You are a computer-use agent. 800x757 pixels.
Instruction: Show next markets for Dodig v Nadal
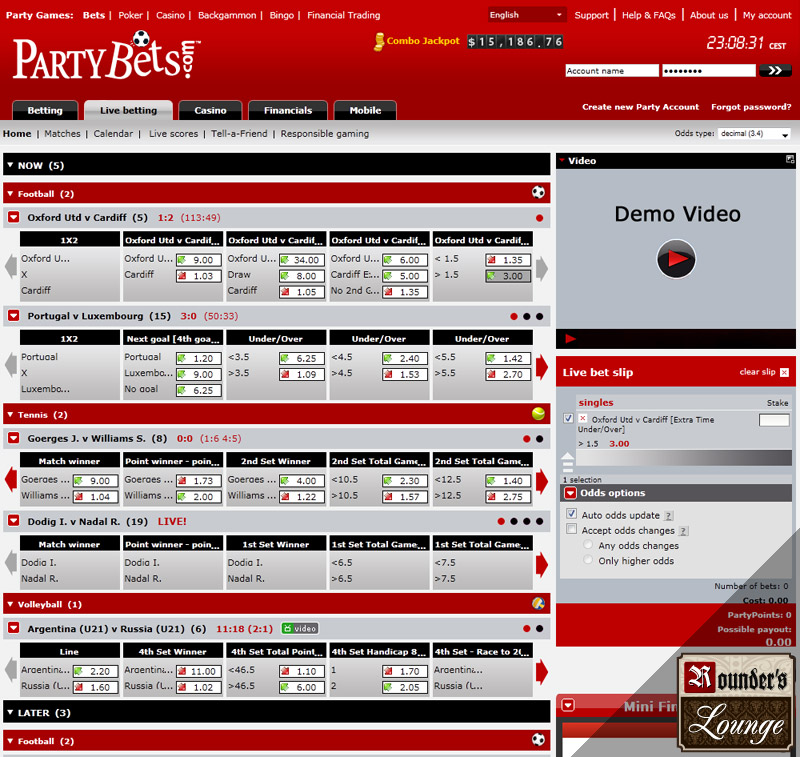tap(541, 564)
